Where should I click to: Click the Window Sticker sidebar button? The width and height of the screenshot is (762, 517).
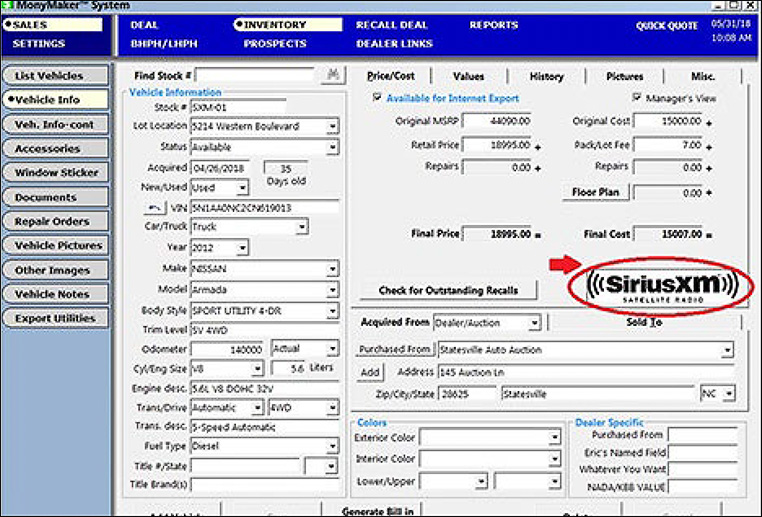click(55, 172)
